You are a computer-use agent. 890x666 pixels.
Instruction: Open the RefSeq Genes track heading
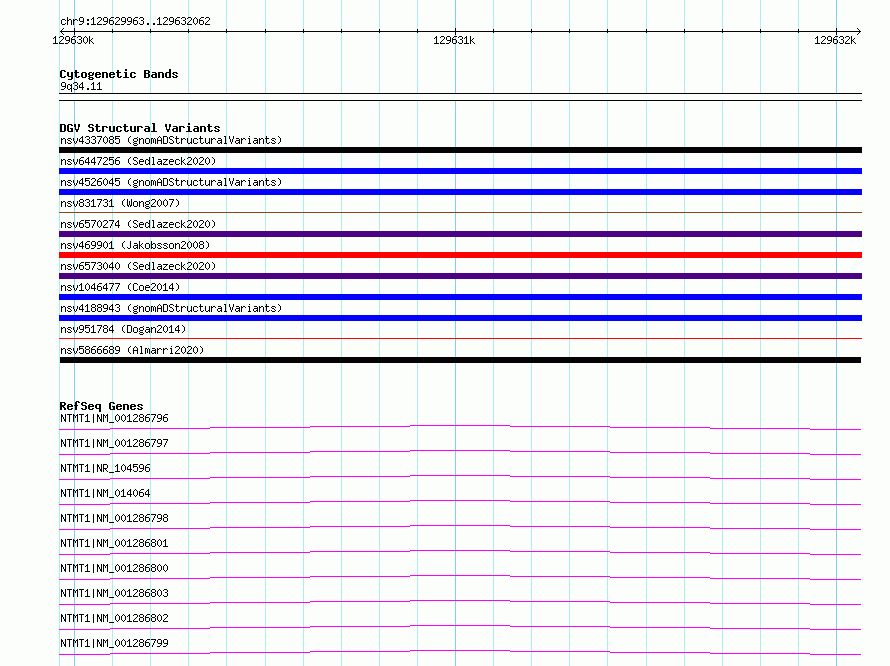(x=101, y=406)
